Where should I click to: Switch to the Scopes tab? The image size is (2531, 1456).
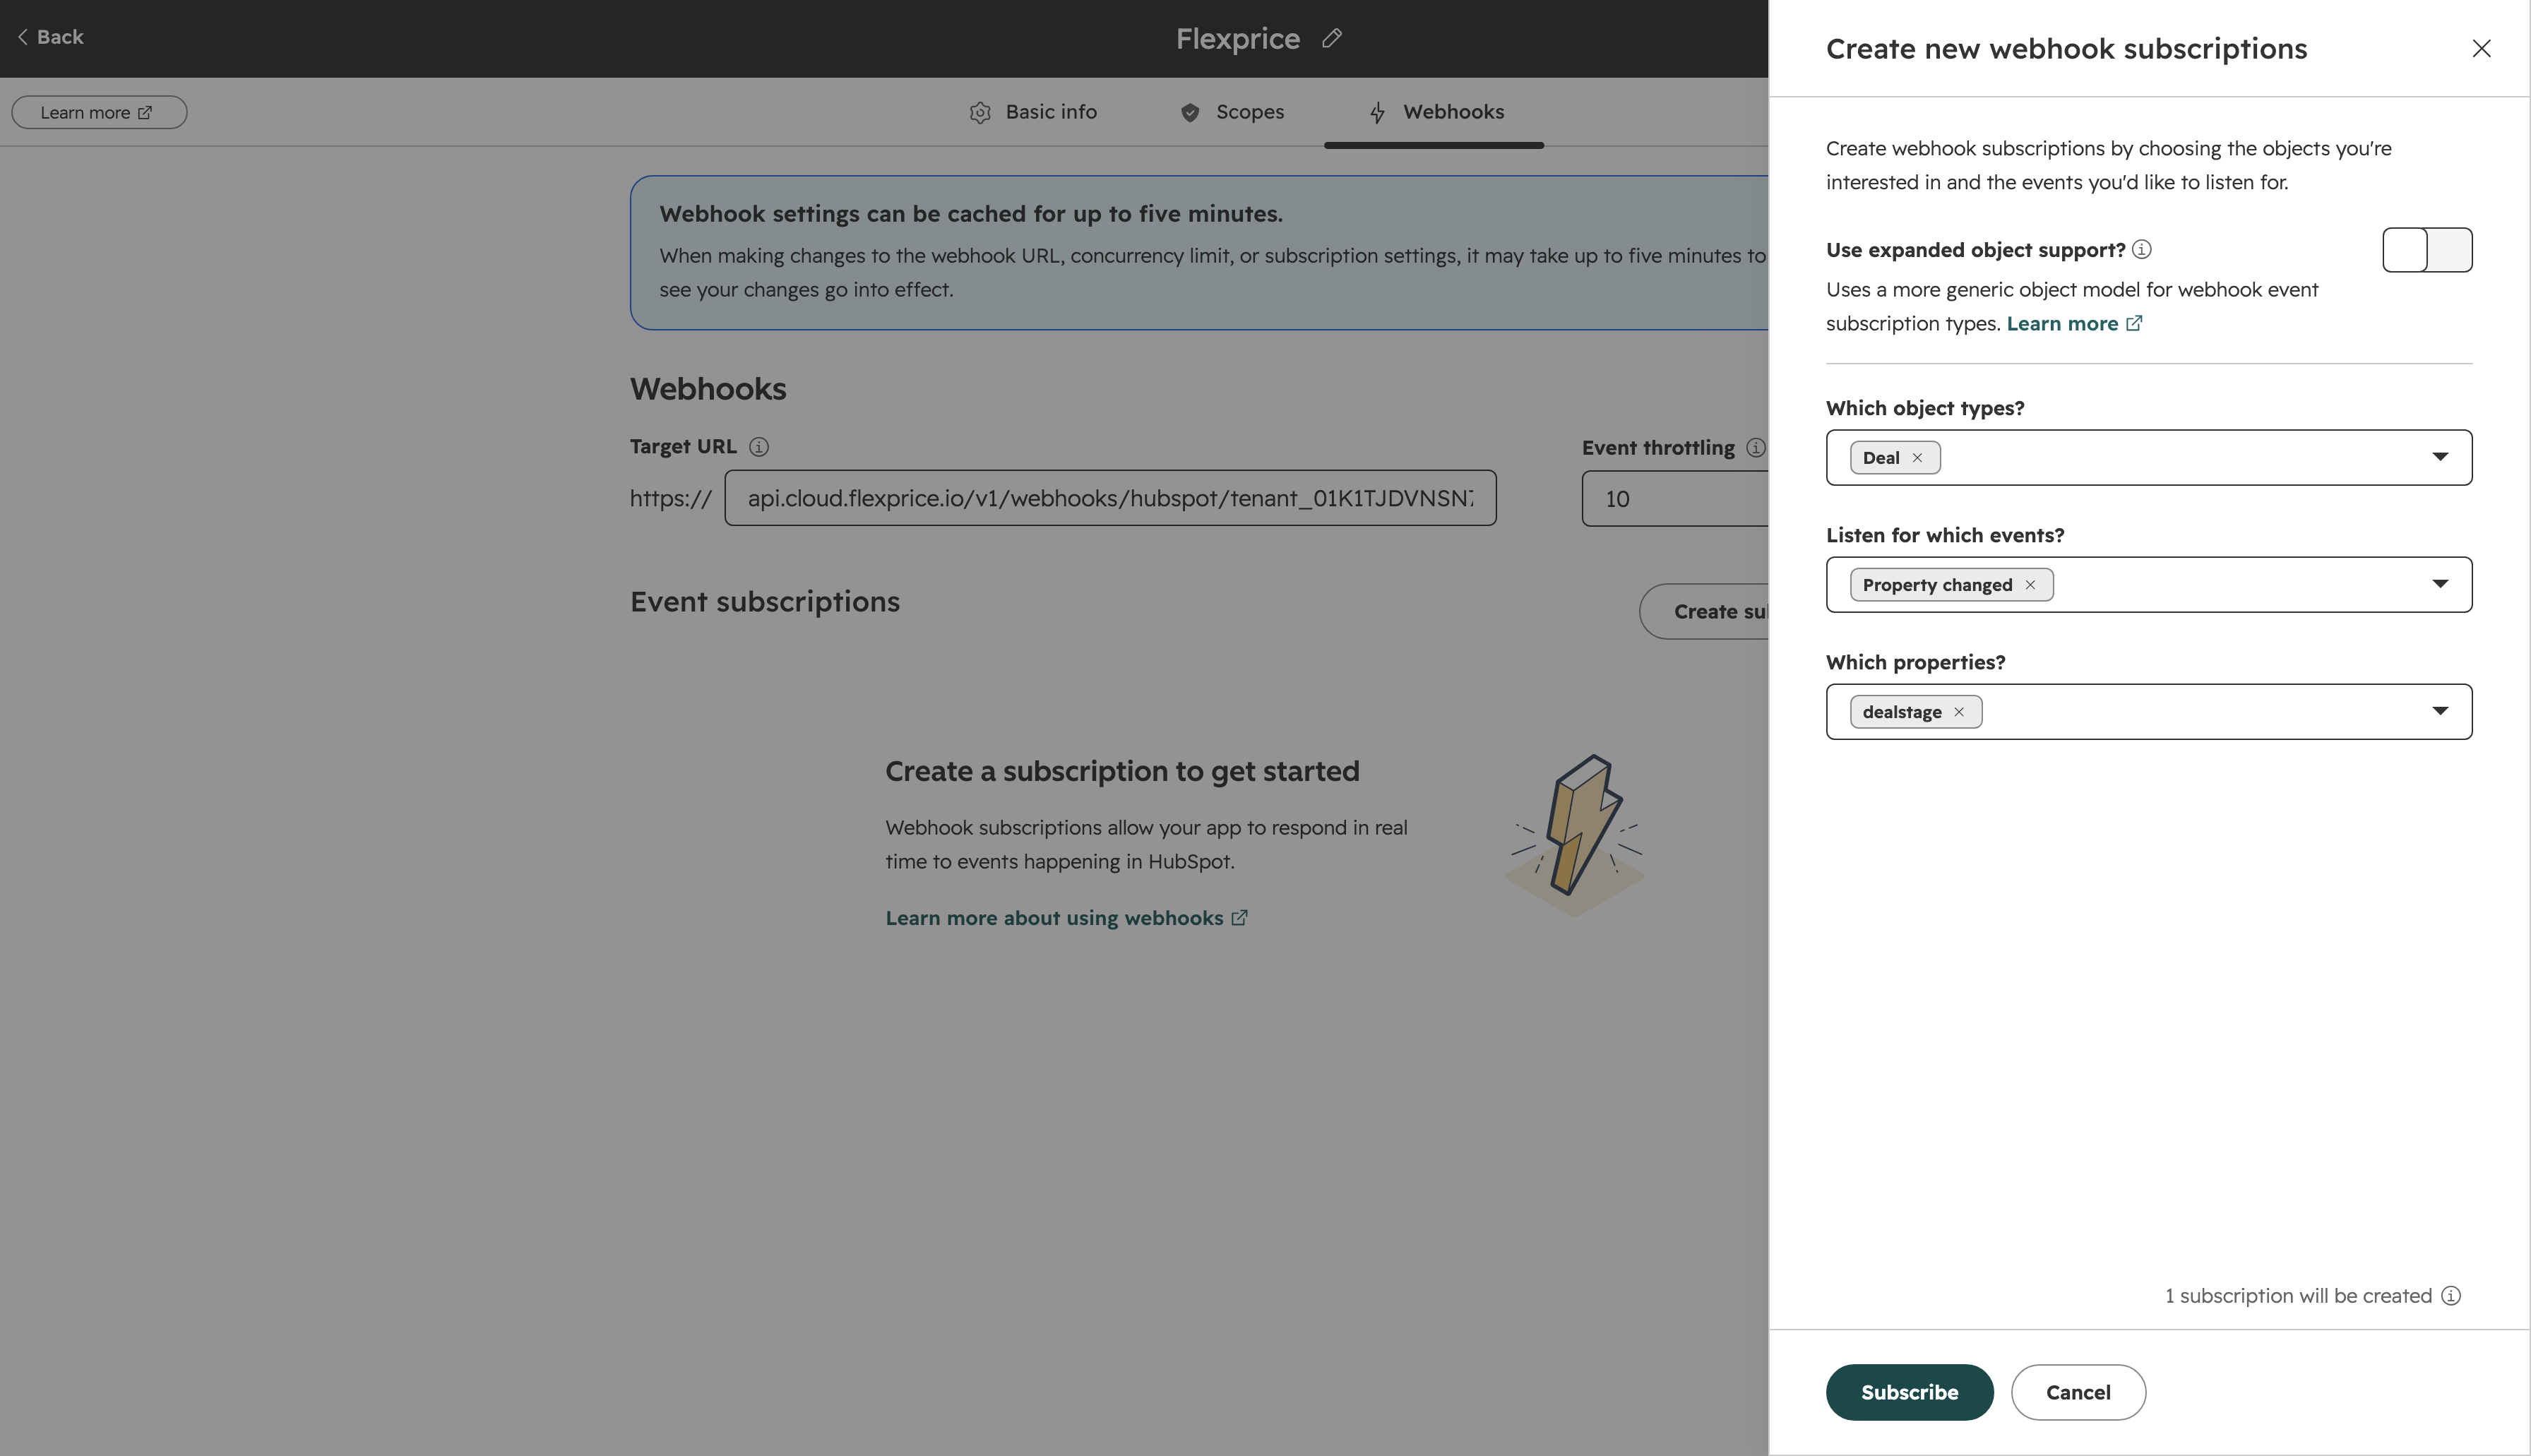coord(1232,112)
